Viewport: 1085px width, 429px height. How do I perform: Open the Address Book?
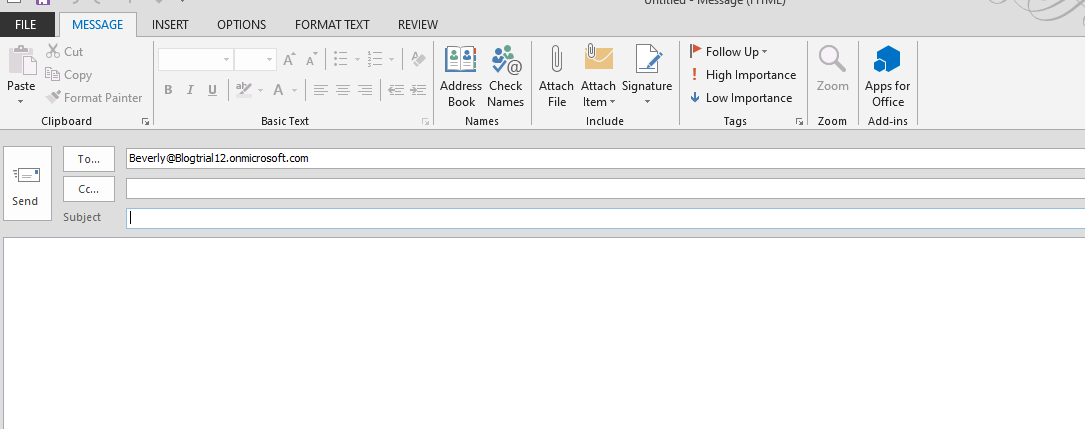(x=461, y=76)
